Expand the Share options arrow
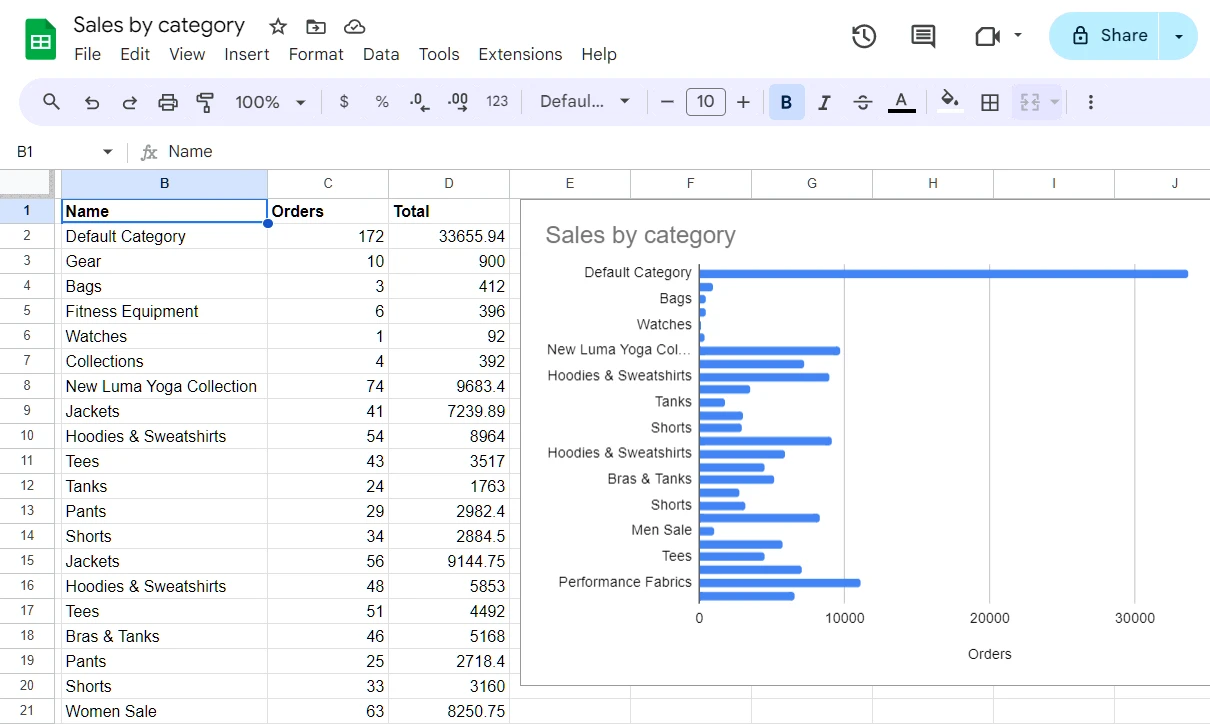The image size is (1210, 724). [x=1179, y=34]
